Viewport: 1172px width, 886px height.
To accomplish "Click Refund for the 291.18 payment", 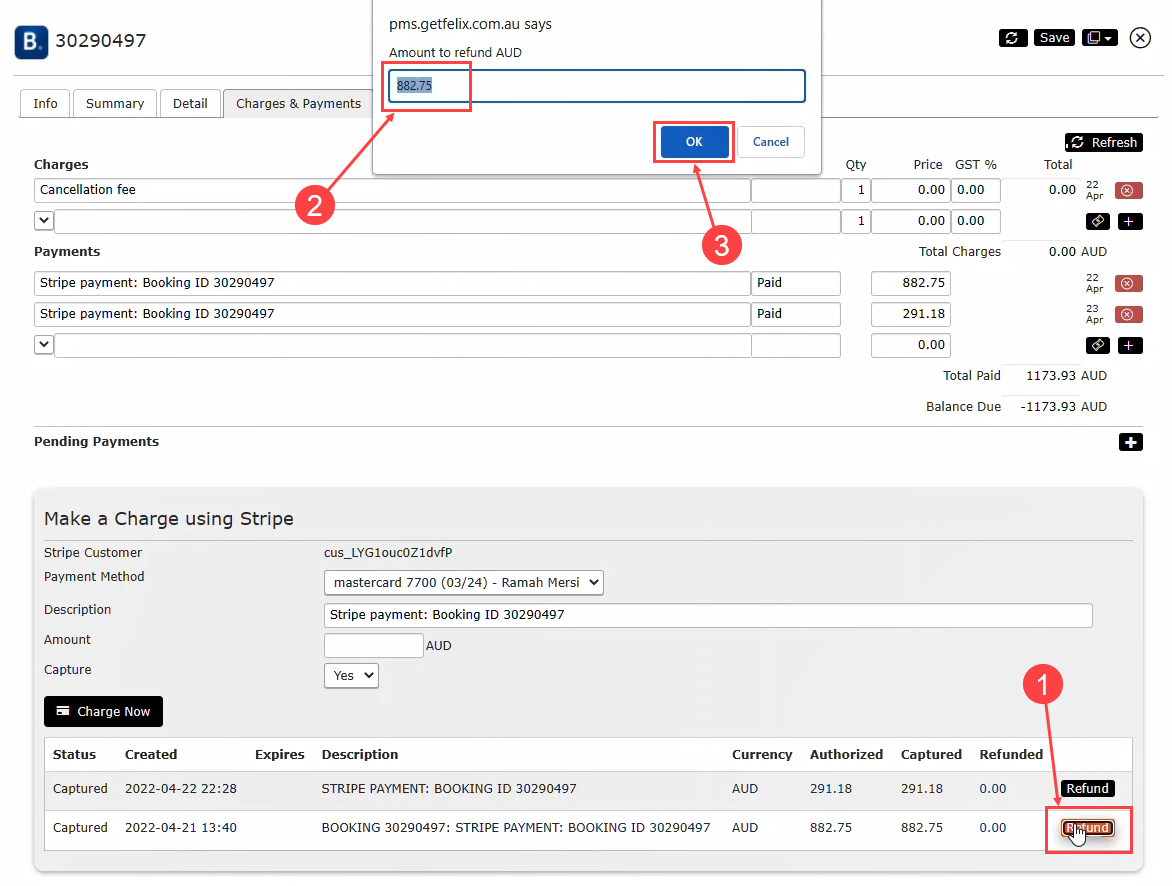I will (1087, 789).
